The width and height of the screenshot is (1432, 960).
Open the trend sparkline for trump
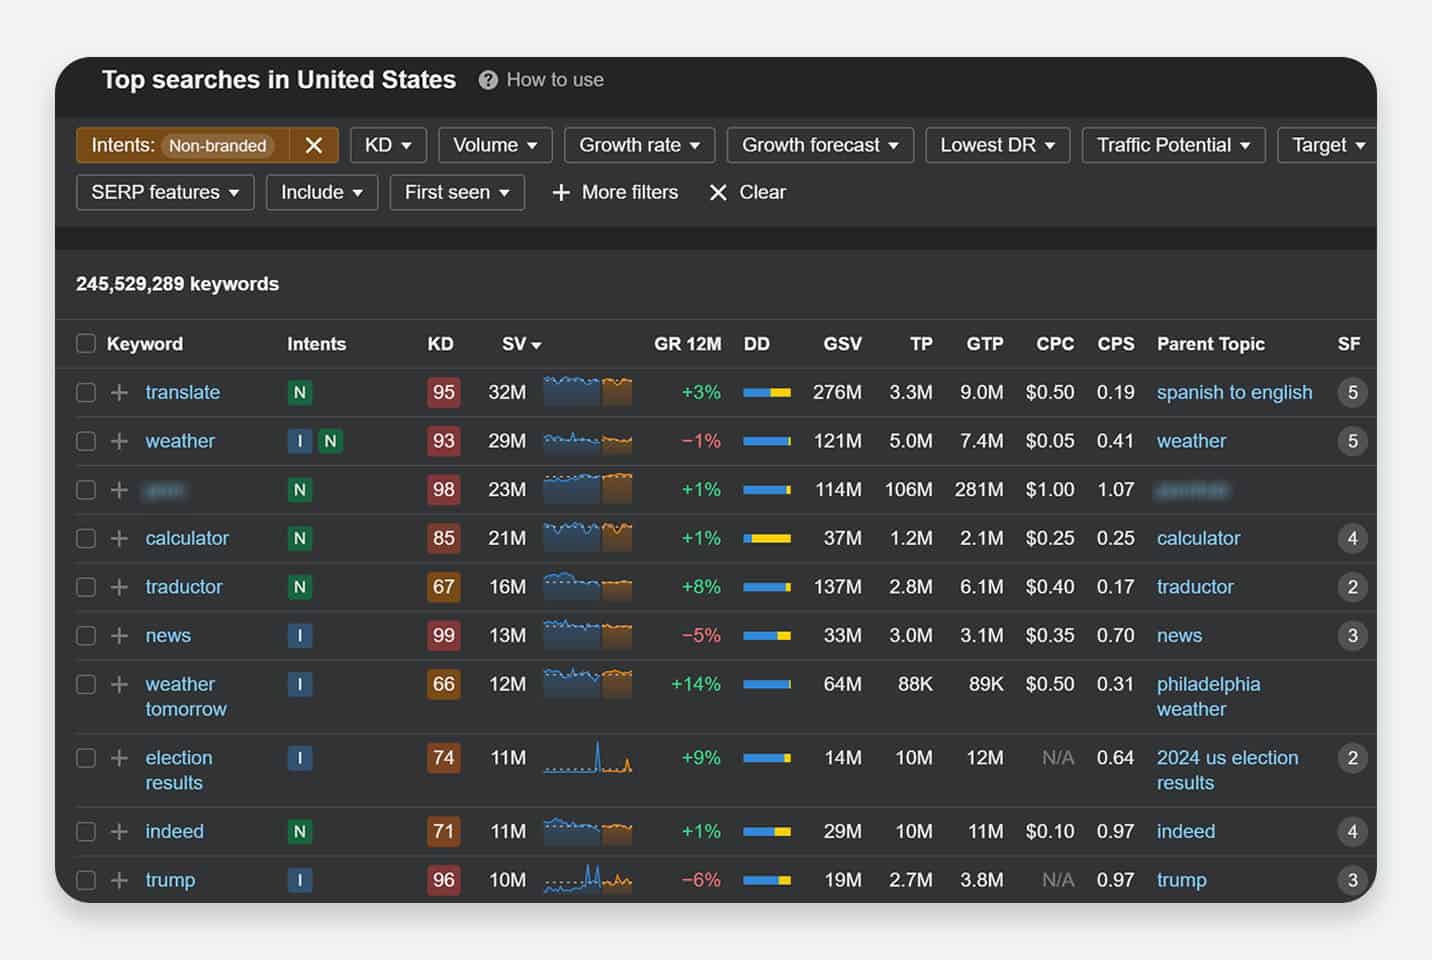tap(587, 878)
